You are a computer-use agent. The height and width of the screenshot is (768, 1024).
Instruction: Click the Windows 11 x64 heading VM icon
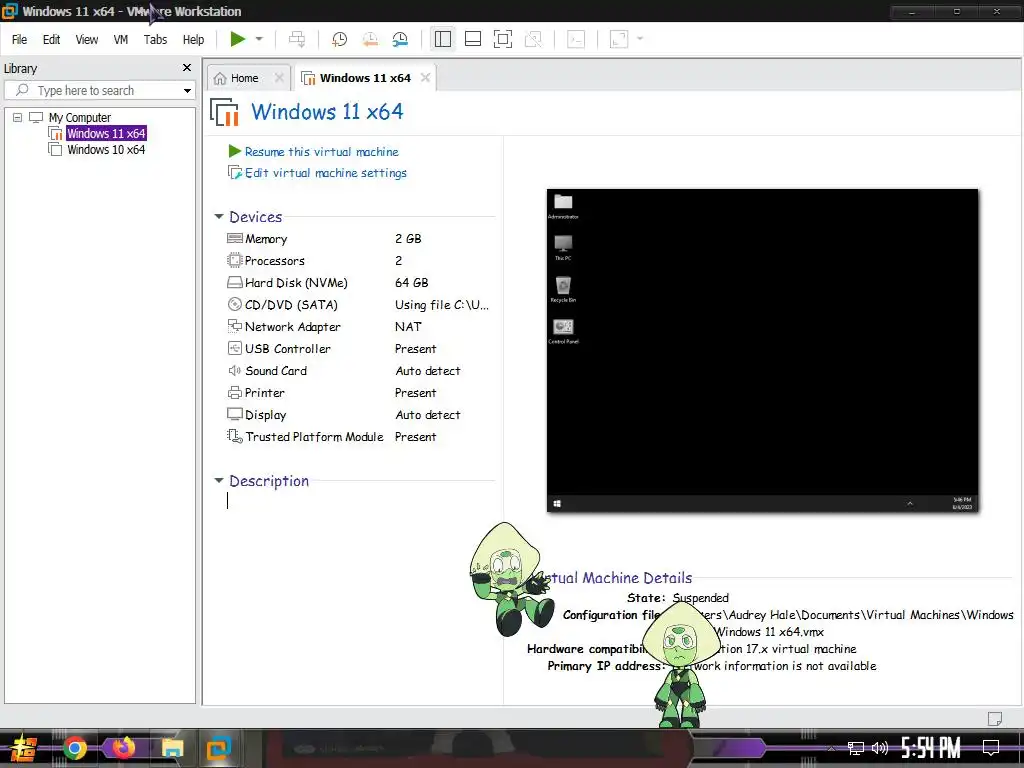pyautogui.click(x=224, y=112)
